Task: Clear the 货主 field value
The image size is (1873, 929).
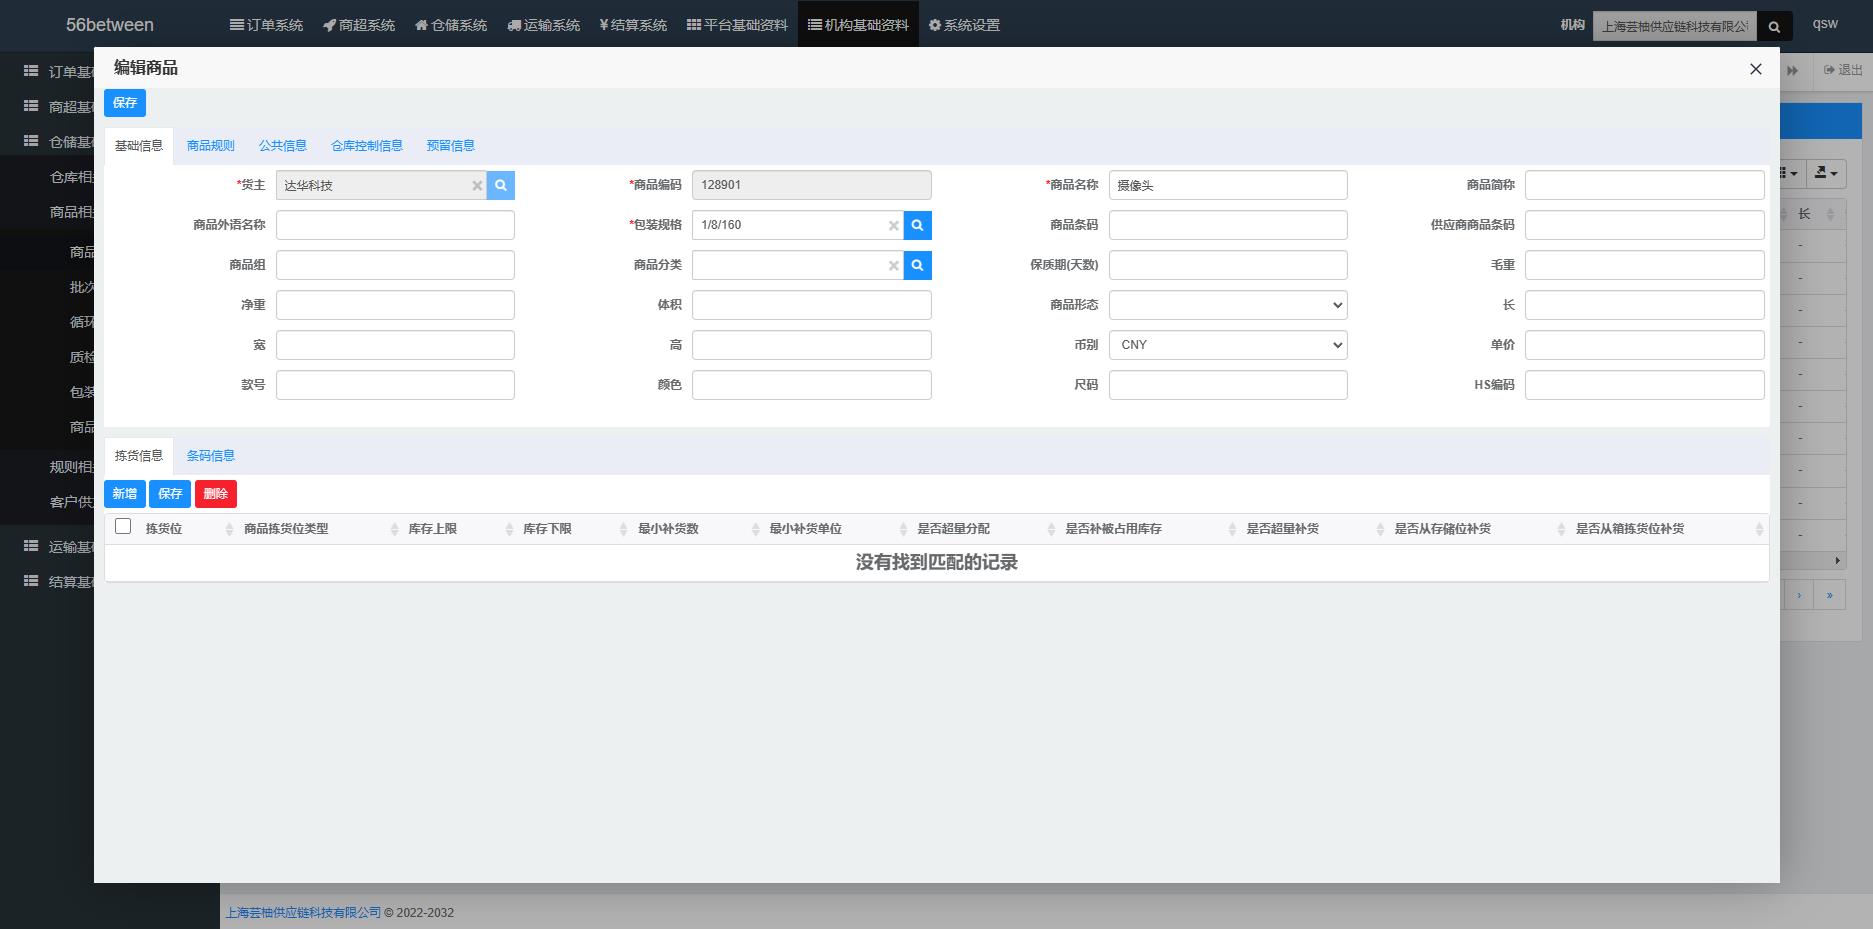Action: click(477, 186)
